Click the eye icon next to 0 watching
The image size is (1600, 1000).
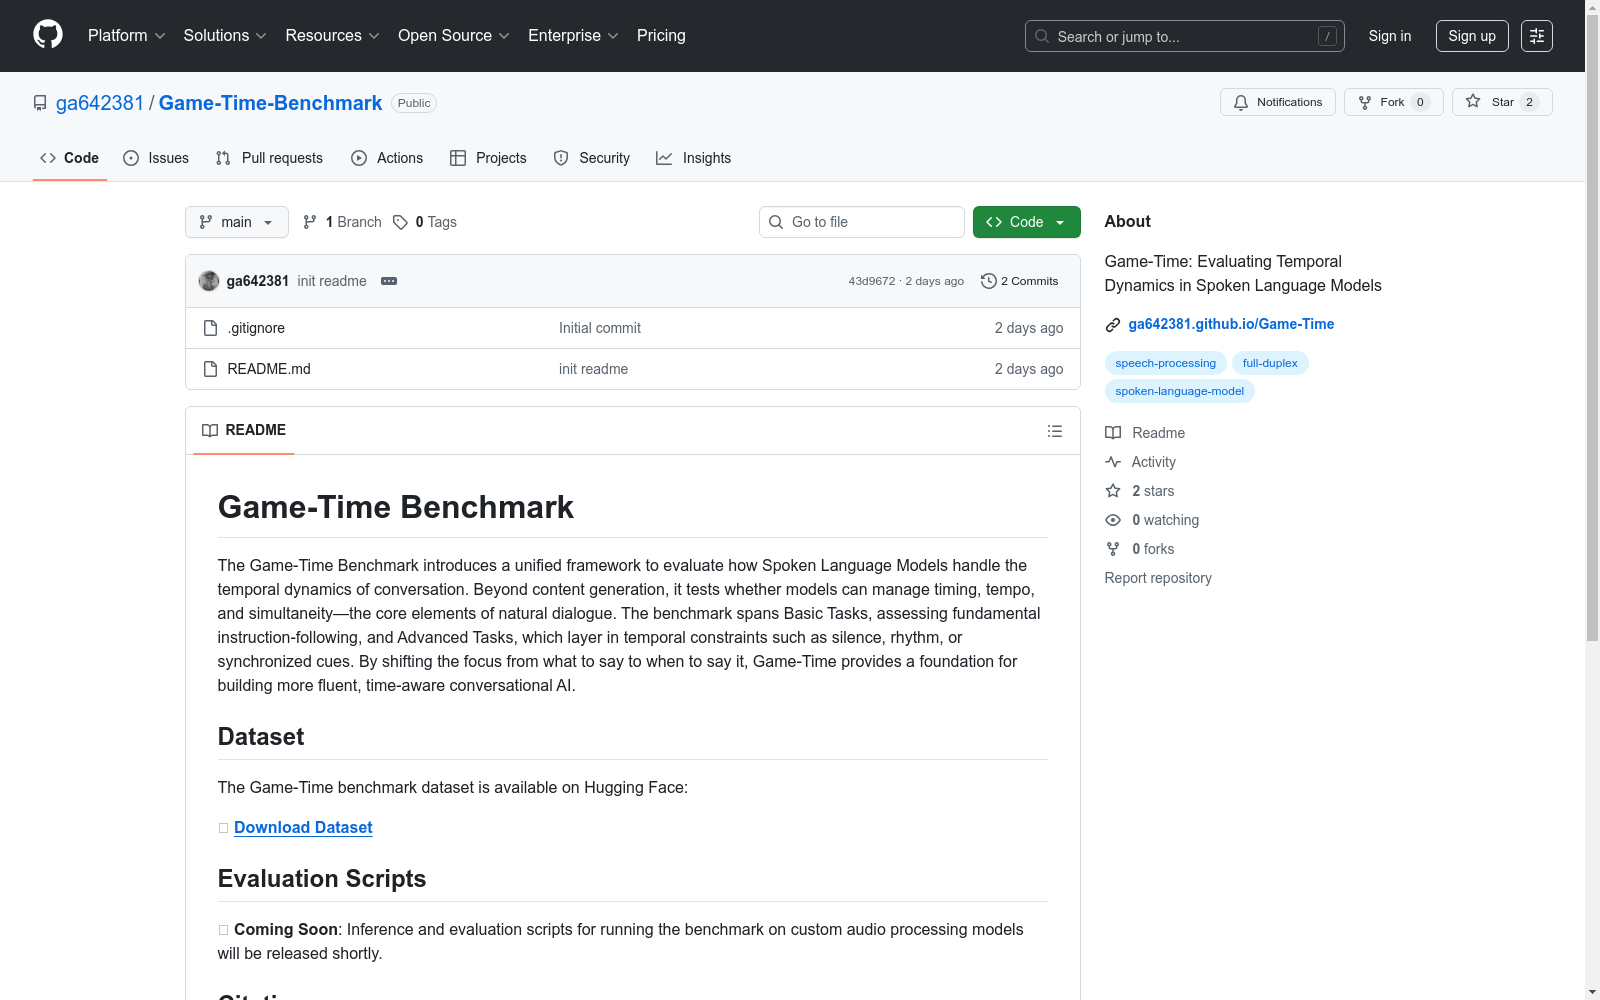[1113, 520]
